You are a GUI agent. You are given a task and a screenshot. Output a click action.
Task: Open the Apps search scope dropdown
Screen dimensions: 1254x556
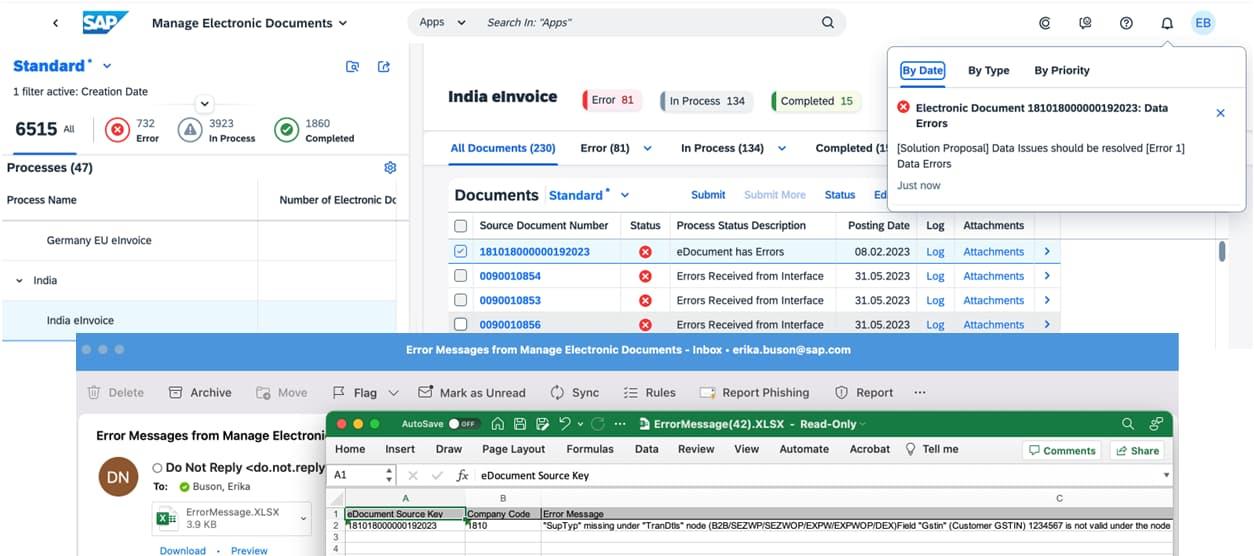(461, 22)
